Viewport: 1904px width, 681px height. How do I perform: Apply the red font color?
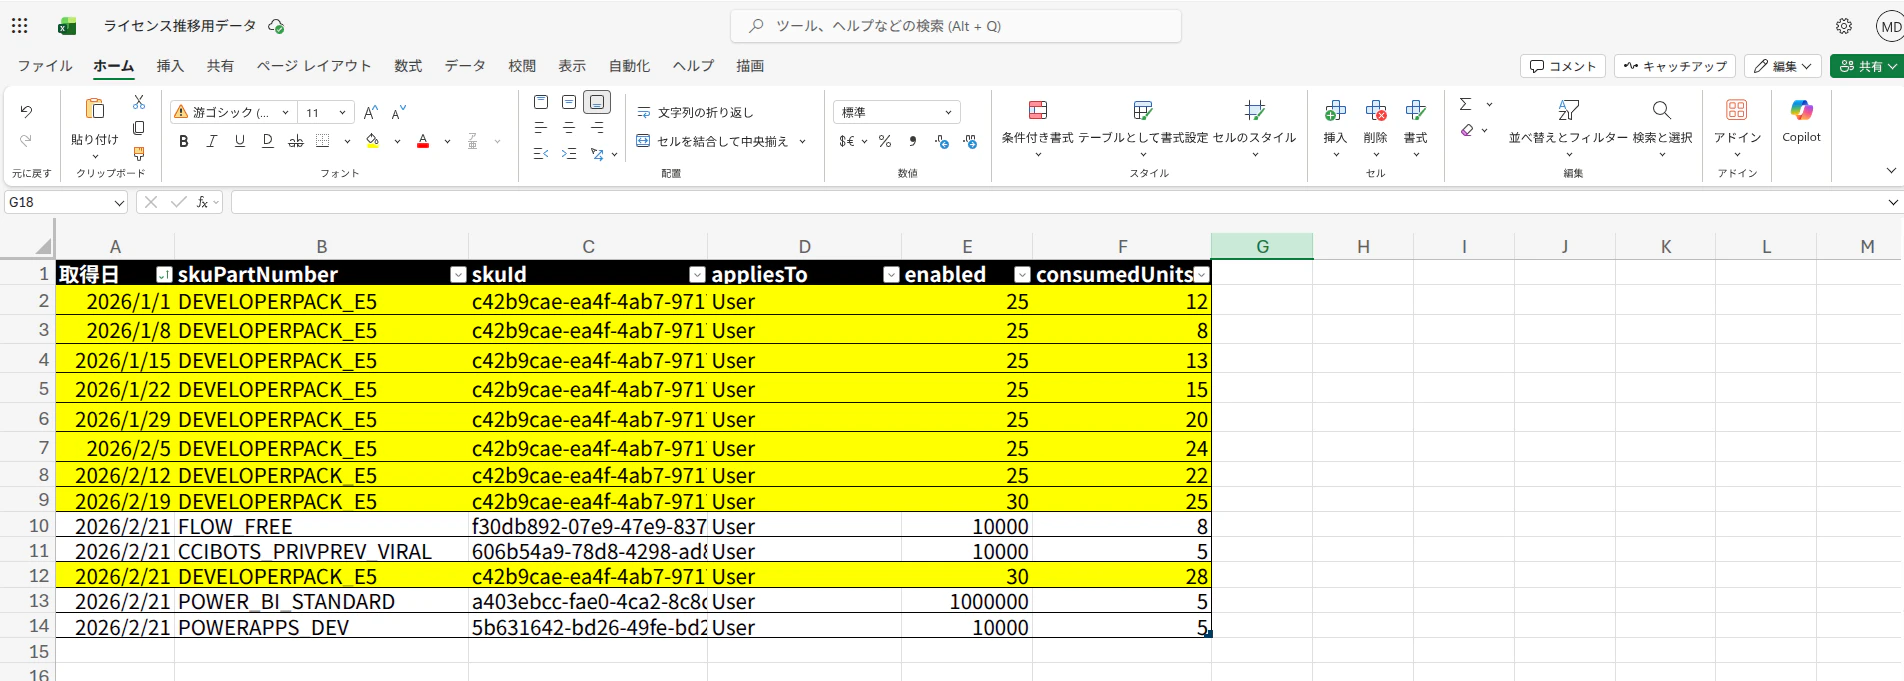423,142
